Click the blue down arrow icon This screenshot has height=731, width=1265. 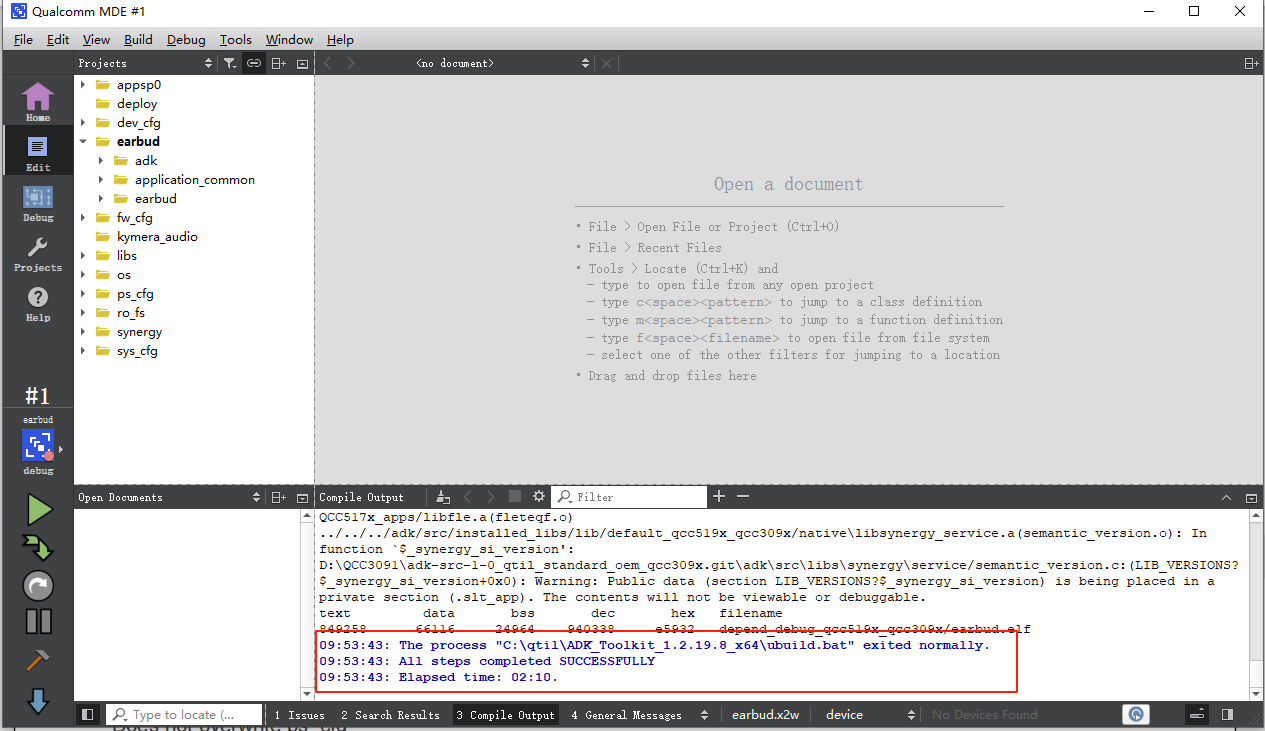pos(38,700)
